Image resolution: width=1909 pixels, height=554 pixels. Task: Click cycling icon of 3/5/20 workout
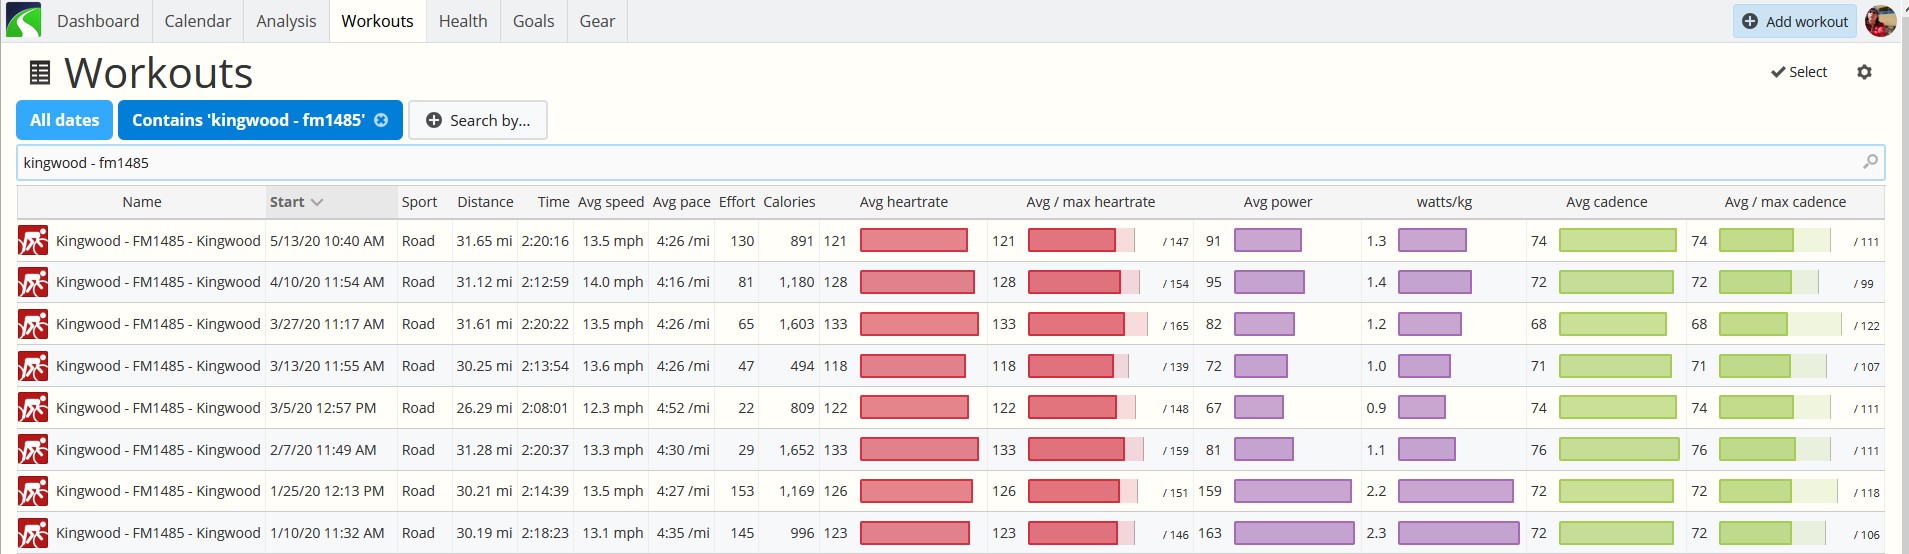[x=33, y=408]
